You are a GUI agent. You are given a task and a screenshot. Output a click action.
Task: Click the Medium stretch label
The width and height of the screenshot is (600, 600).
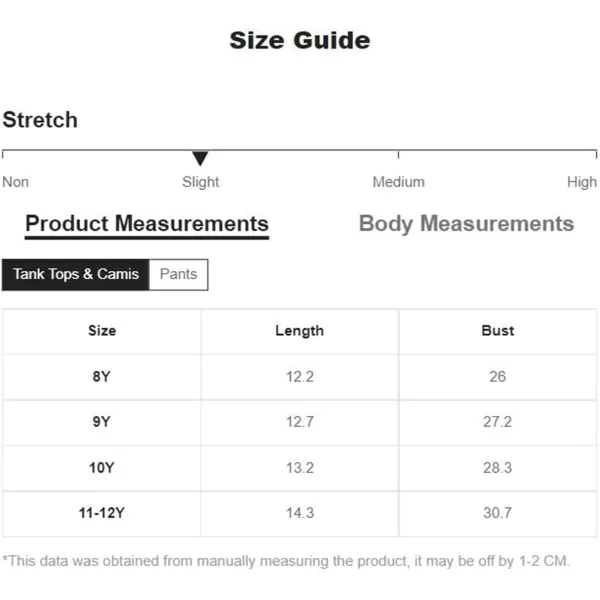coord(398,182)
